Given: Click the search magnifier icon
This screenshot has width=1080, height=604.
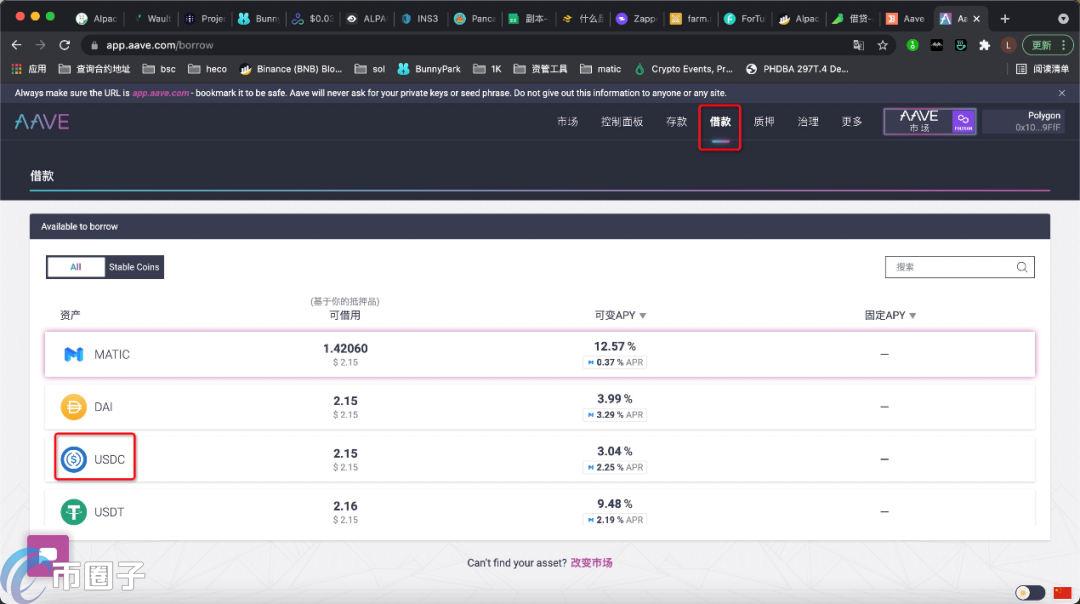Looking at the screenshot, I should click(1021, 267).
